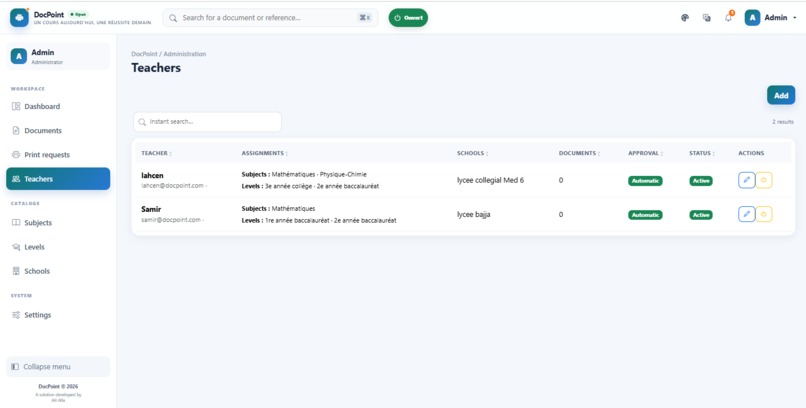
Task: Click the Administration breadcrumb
Action: point(185,54)
